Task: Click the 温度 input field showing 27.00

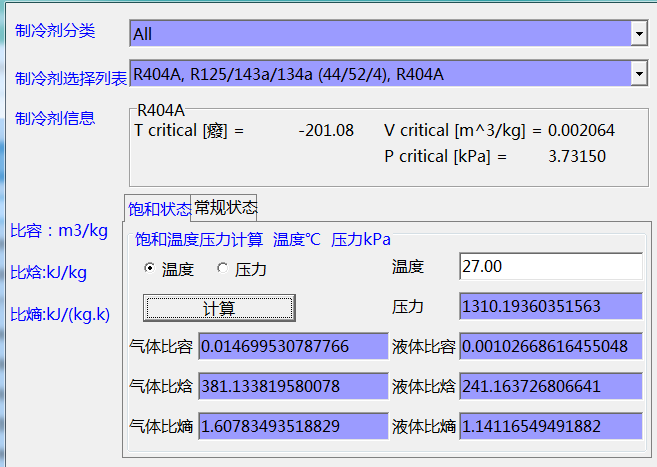Action: pyautogui.click(x=550, y=267)
